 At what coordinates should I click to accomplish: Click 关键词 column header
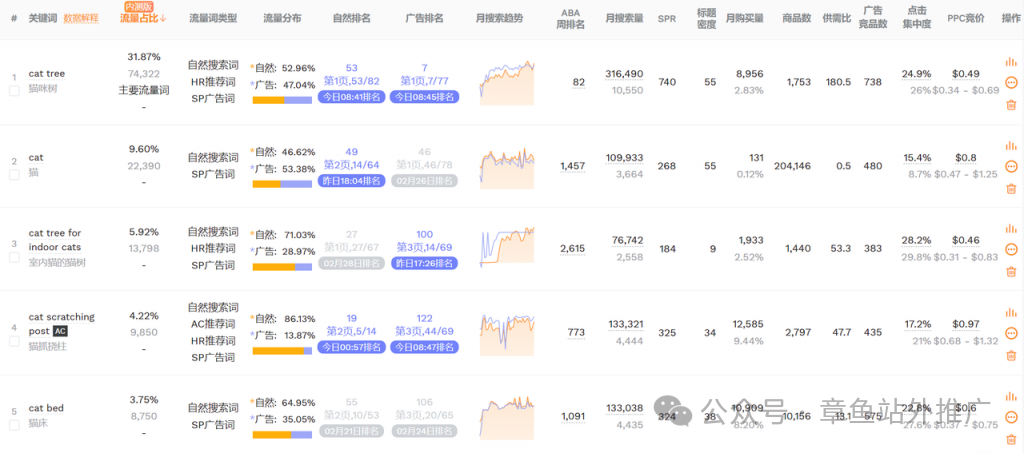[43, 18]
